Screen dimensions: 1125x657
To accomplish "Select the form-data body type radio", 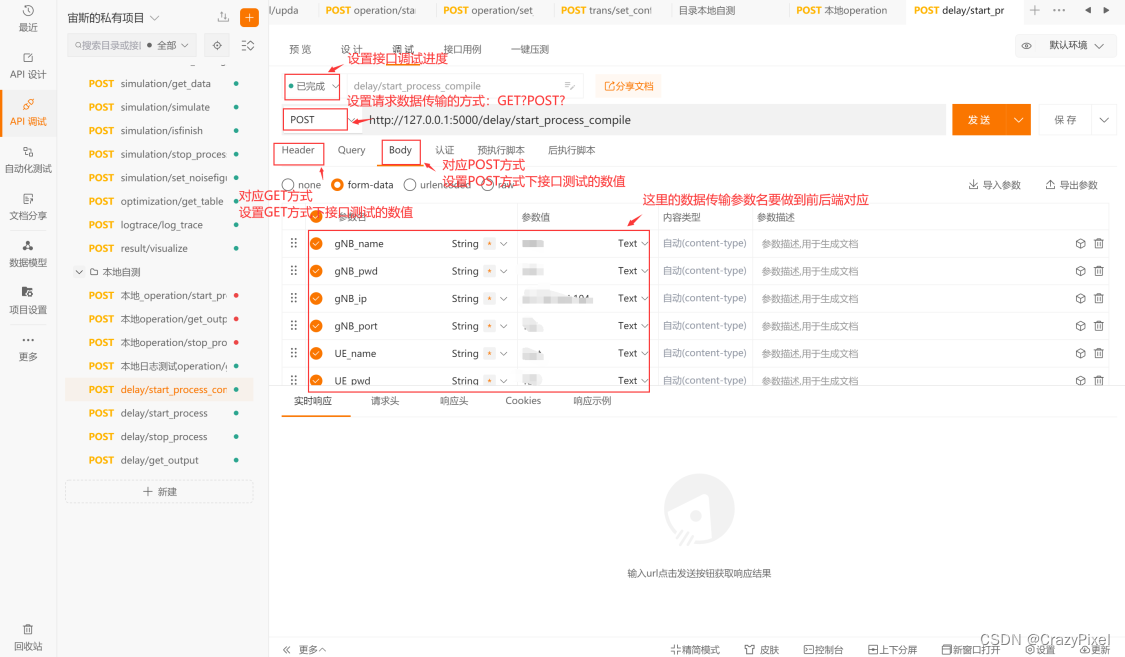I will tap(337, 184).
